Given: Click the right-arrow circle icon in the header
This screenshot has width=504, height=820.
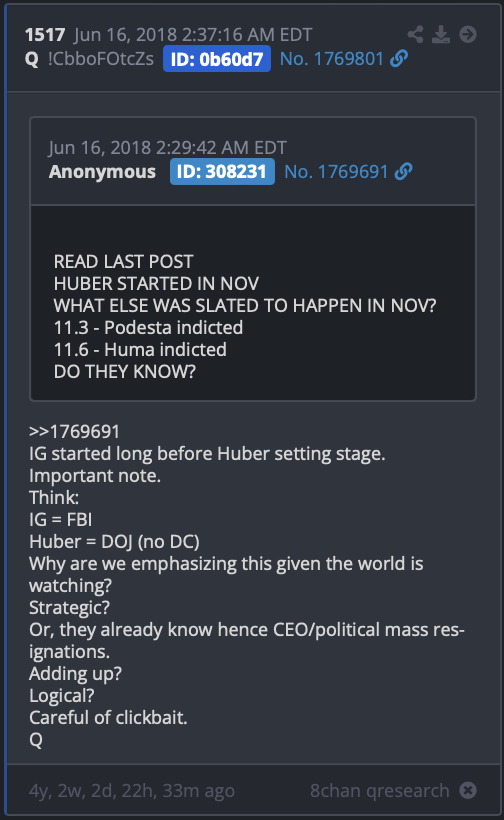Looking at the screenshot, I should coord(468,35).
